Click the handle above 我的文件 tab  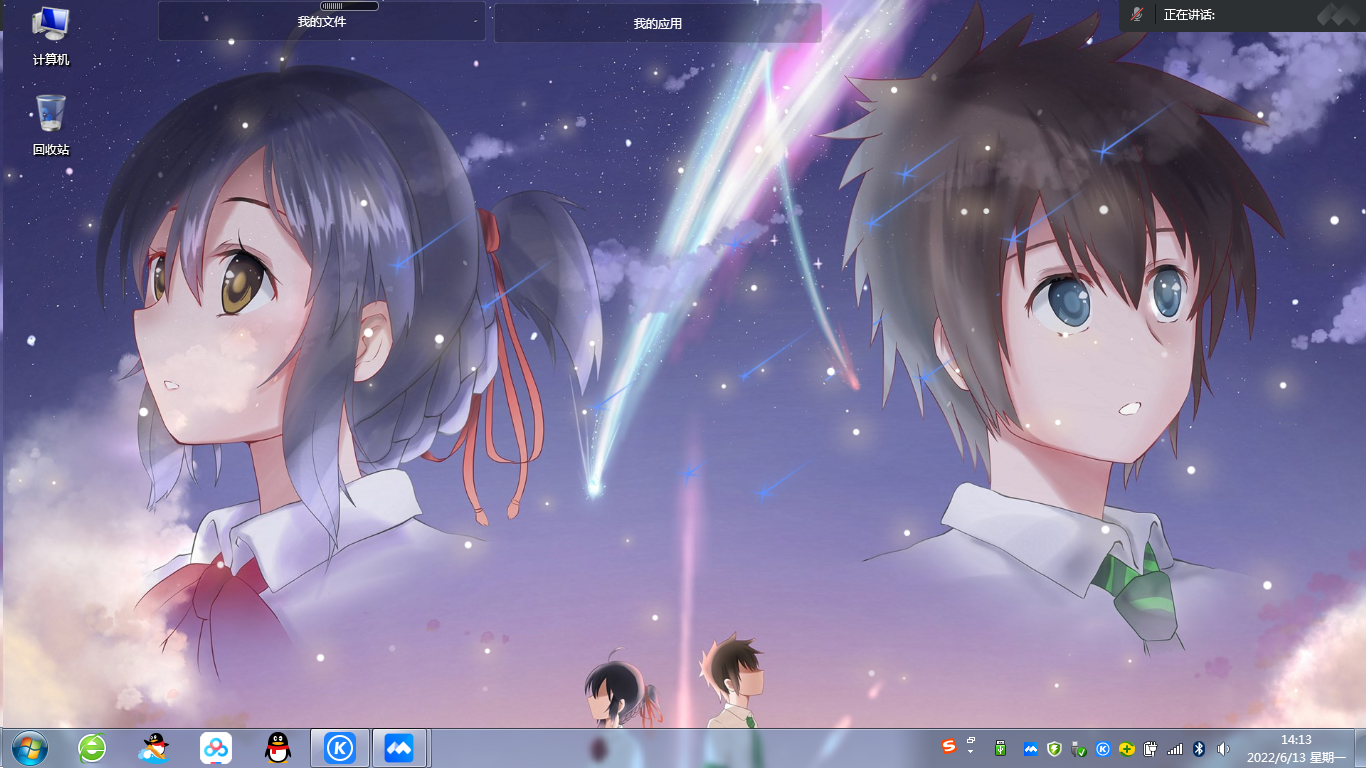tap(349, 6)
